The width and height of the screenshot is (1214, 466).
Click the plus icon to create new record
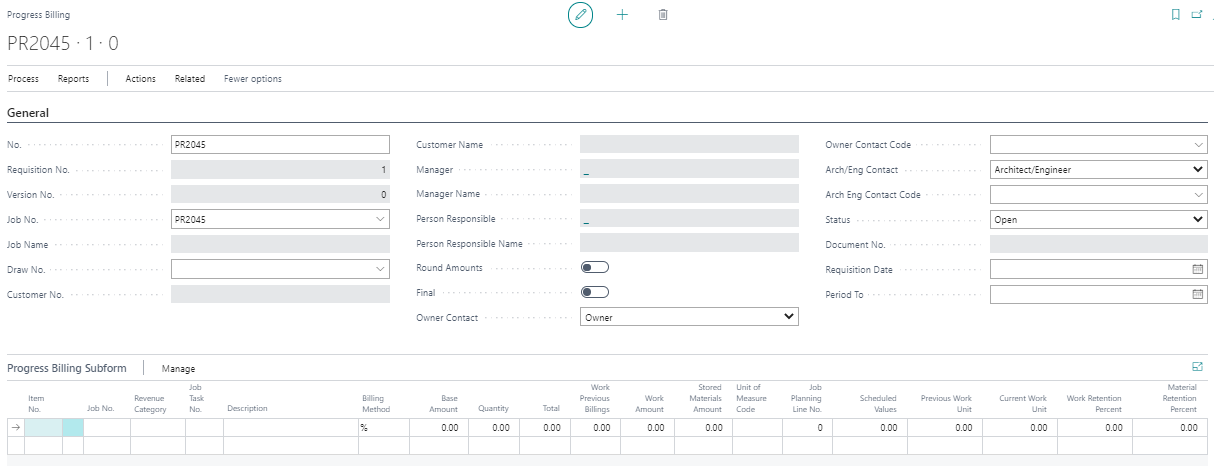[622, 15]
